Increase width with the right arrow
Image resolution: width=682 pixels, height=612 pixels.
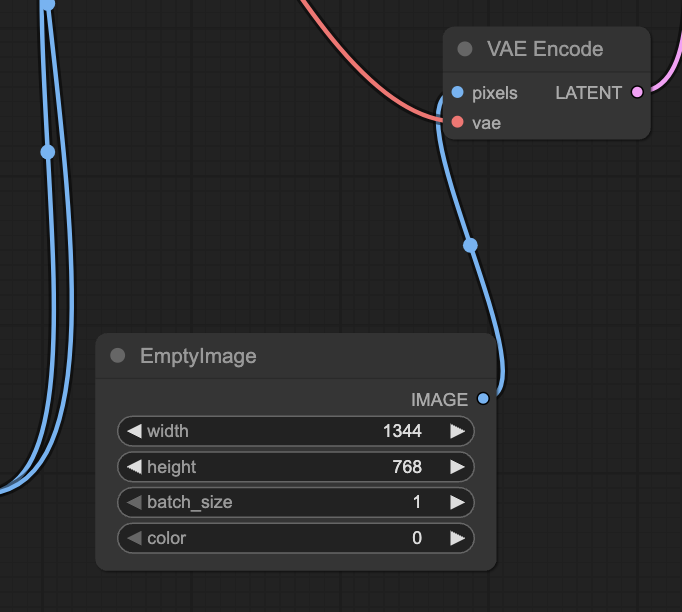click(458, 431)
